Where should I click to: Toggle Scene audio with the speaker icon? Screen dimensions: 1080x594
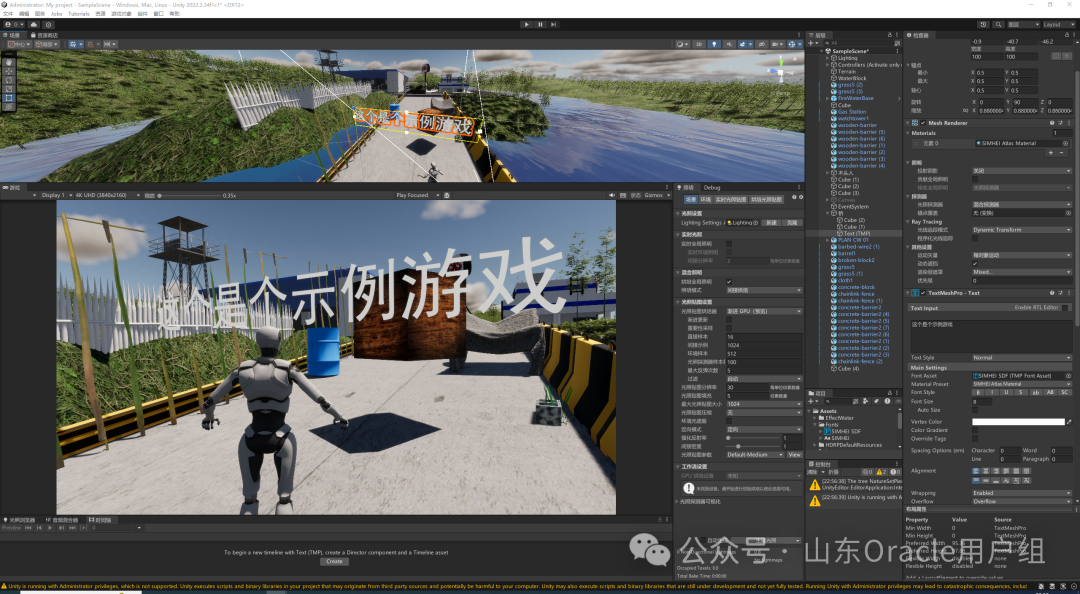click(x=729, y=44)
